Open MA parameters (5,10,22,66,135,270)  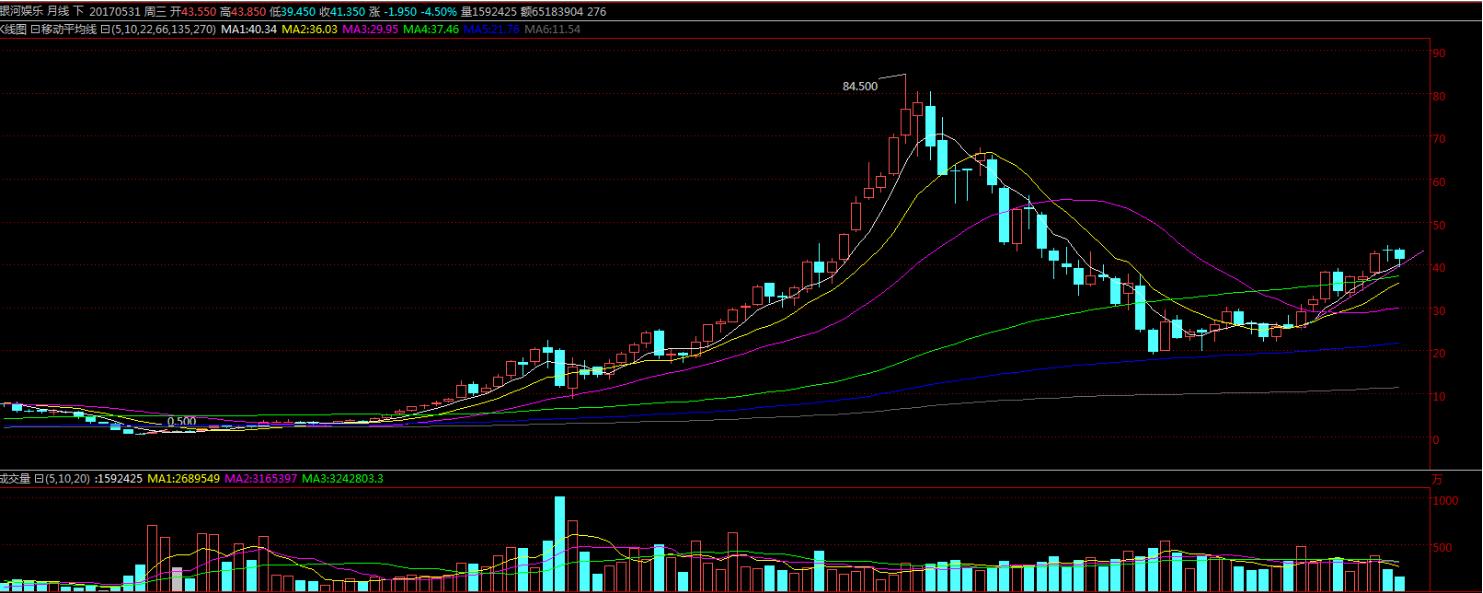point(163,29)
